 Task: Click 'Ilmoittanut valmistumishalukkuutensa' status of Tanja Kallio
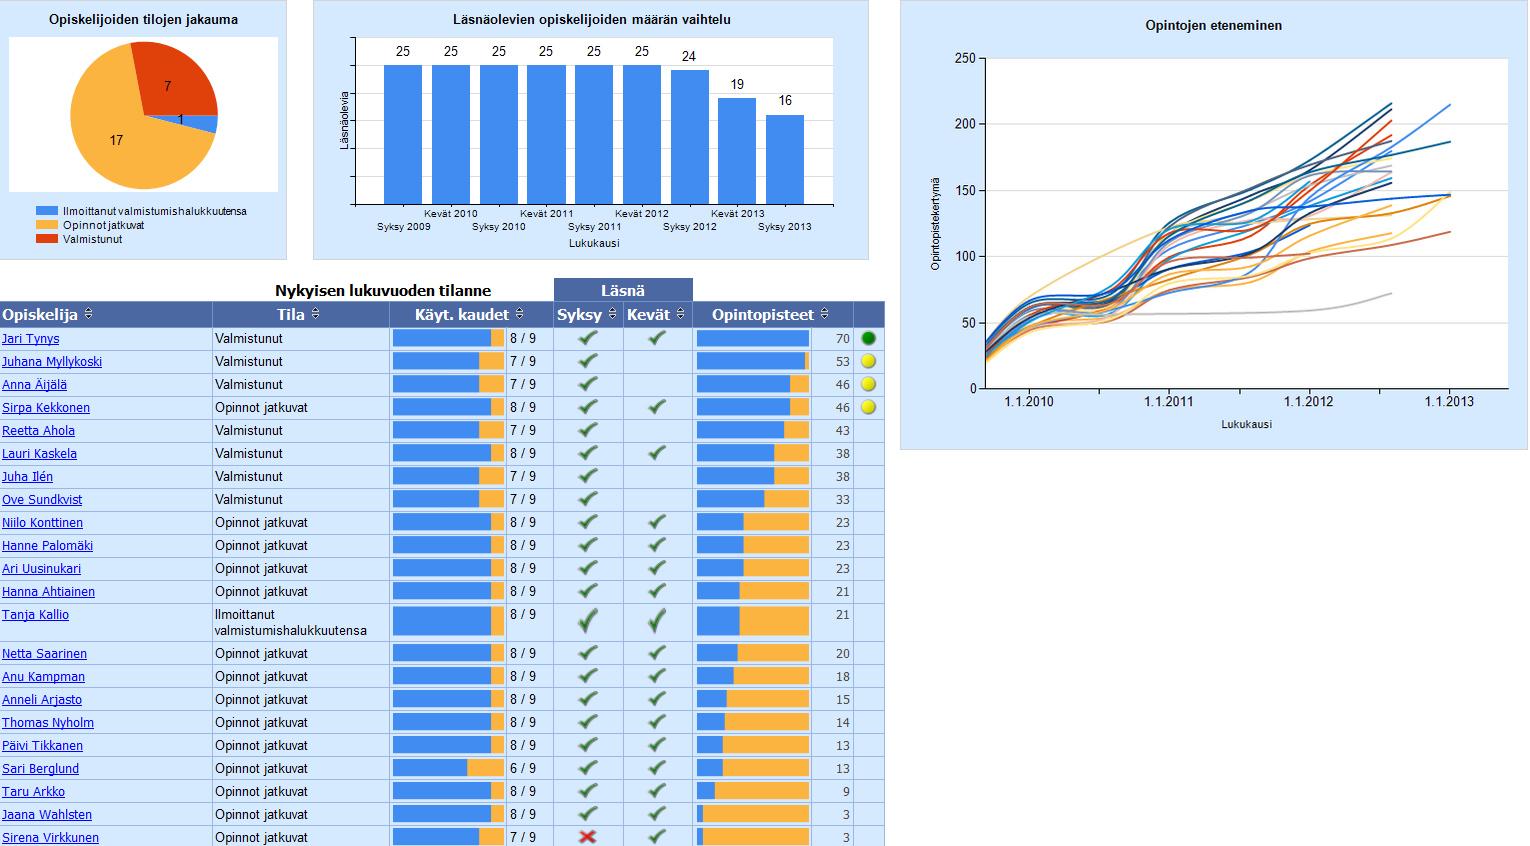click(291, 622)
